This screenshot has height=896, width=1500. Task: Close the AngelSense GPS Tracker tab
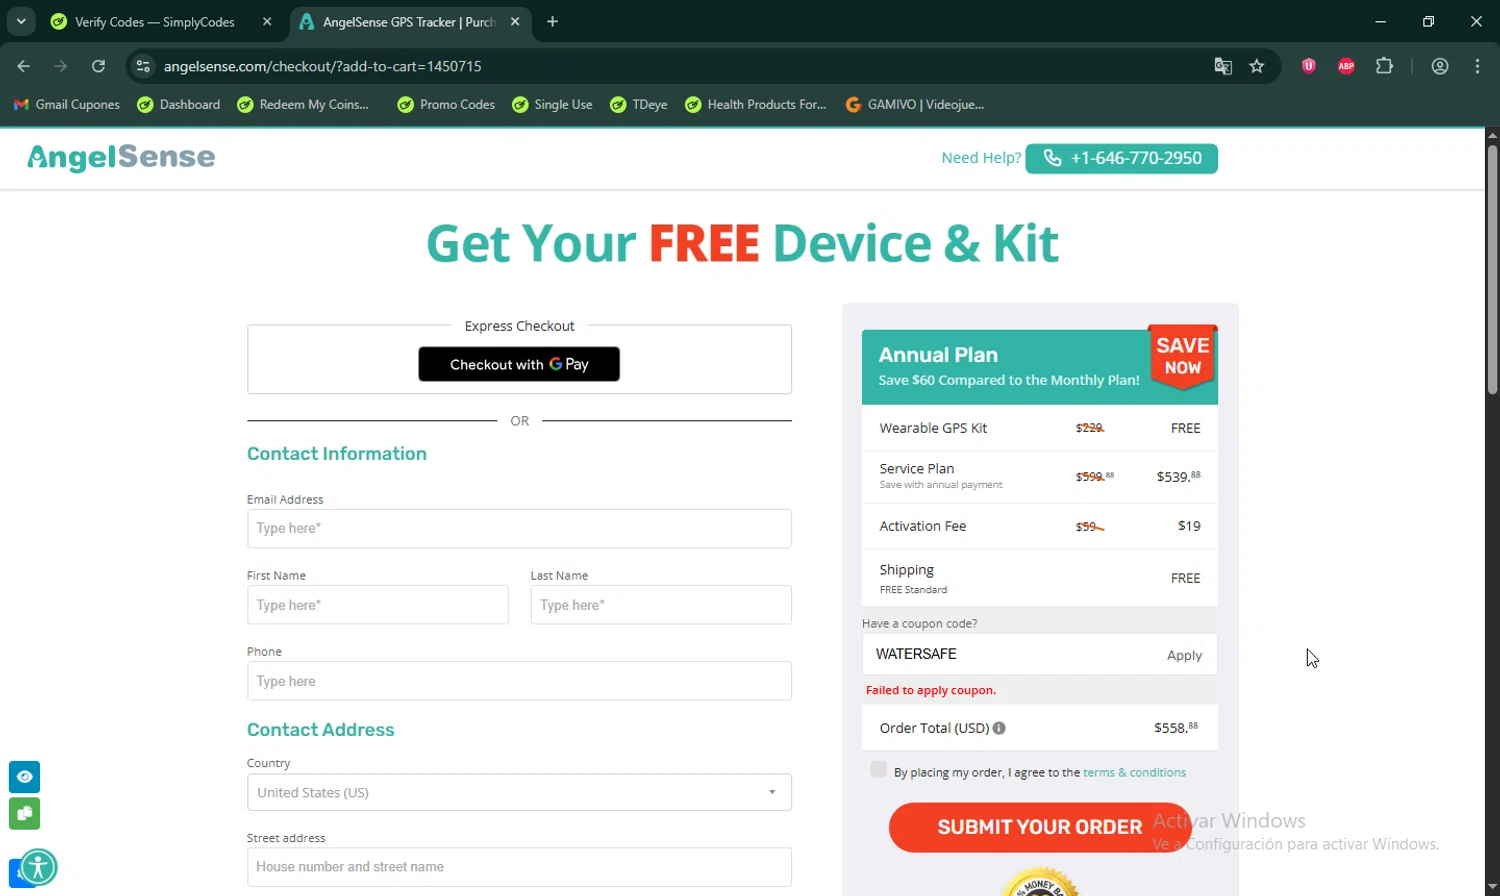coord(515,21)
